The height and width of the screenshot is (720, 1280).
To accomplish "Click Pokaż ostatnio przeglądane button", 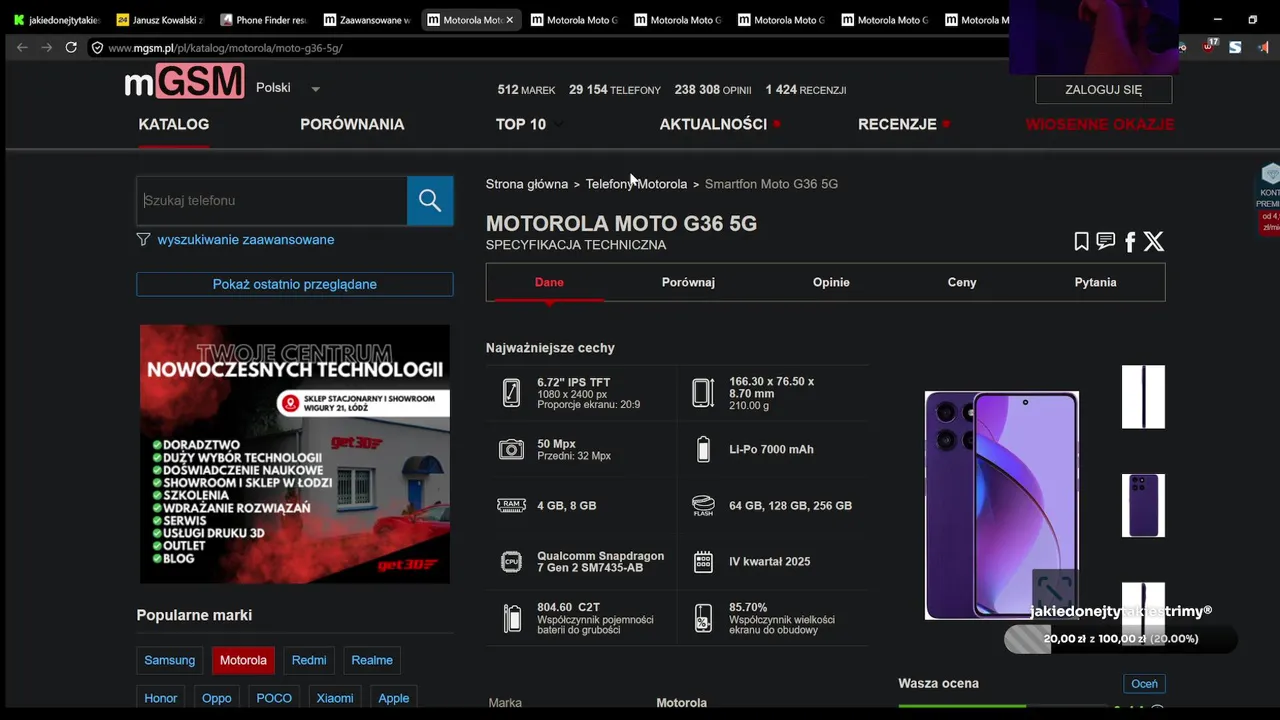I will tap(295, 284).
